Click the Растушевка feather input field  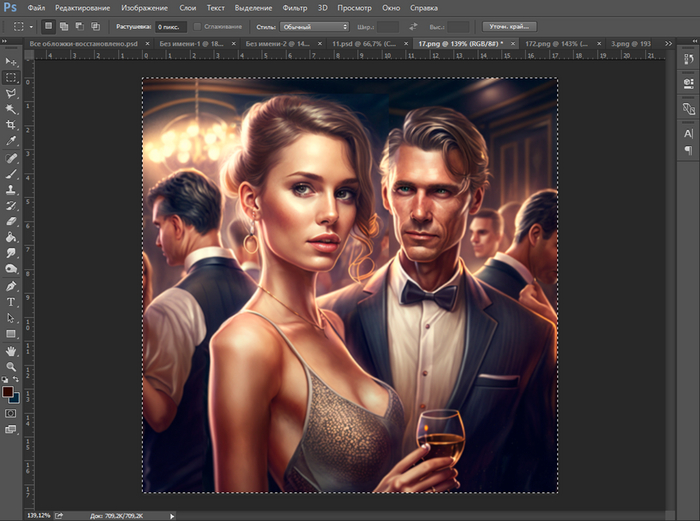(x=171, y=26)
